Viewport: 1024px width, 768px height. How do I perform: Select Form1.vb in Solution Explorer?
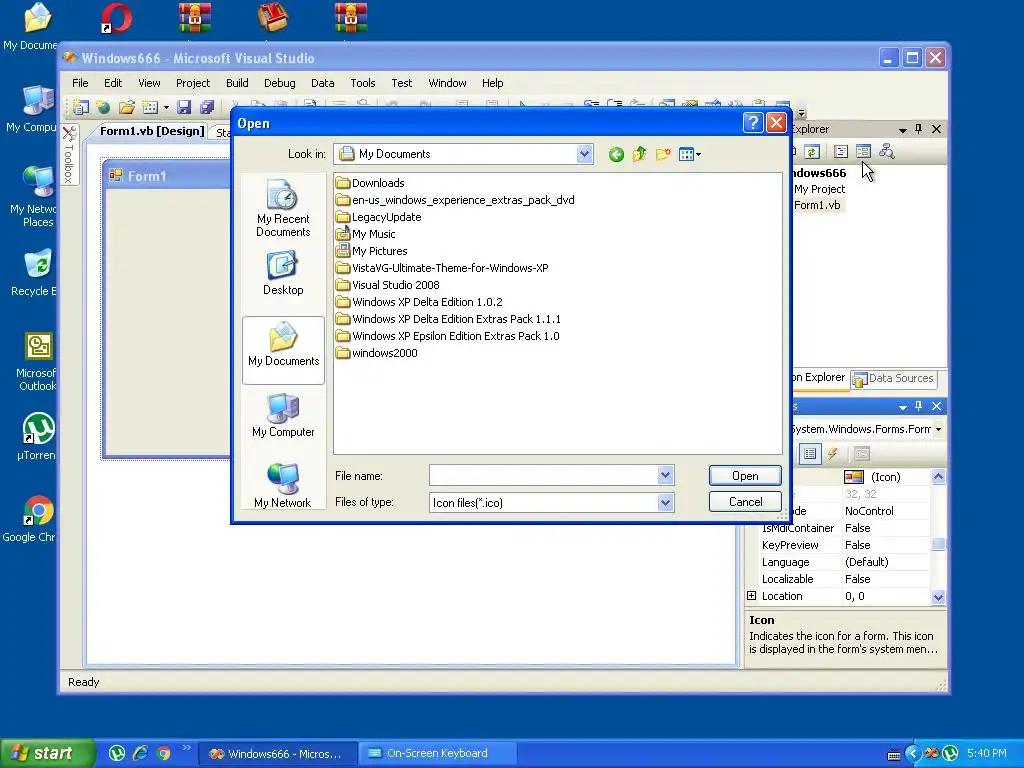[817, 205]
